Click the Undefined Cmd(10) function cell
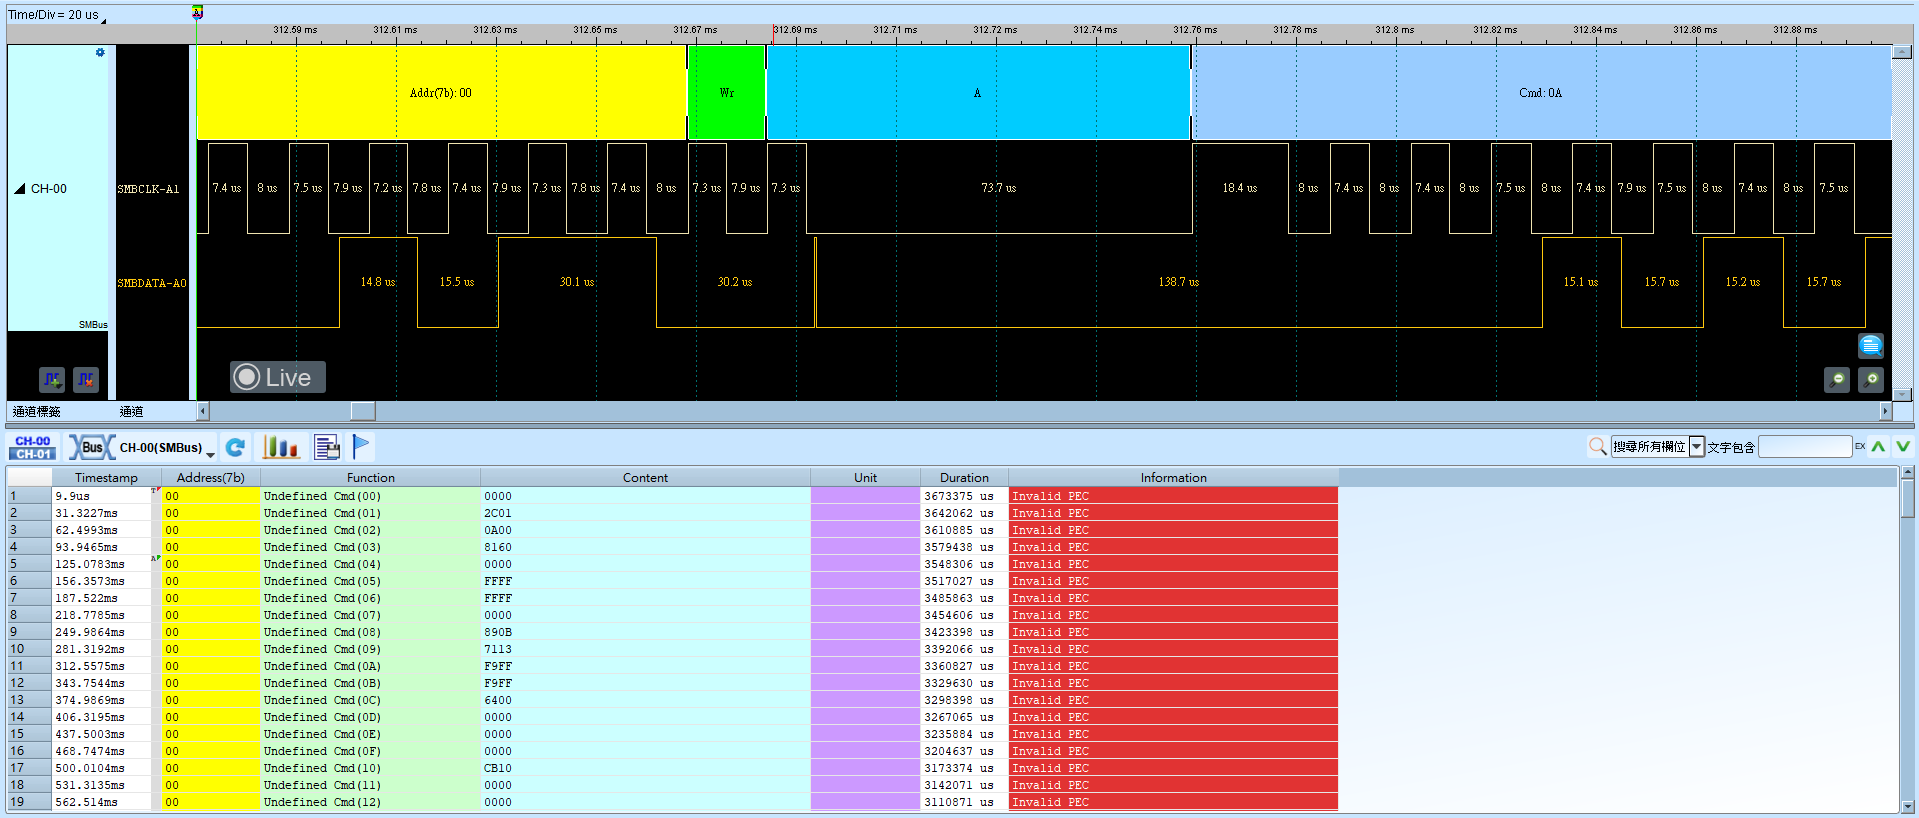Viewport: 1919px width, 818px height. [x=370, y=768]
